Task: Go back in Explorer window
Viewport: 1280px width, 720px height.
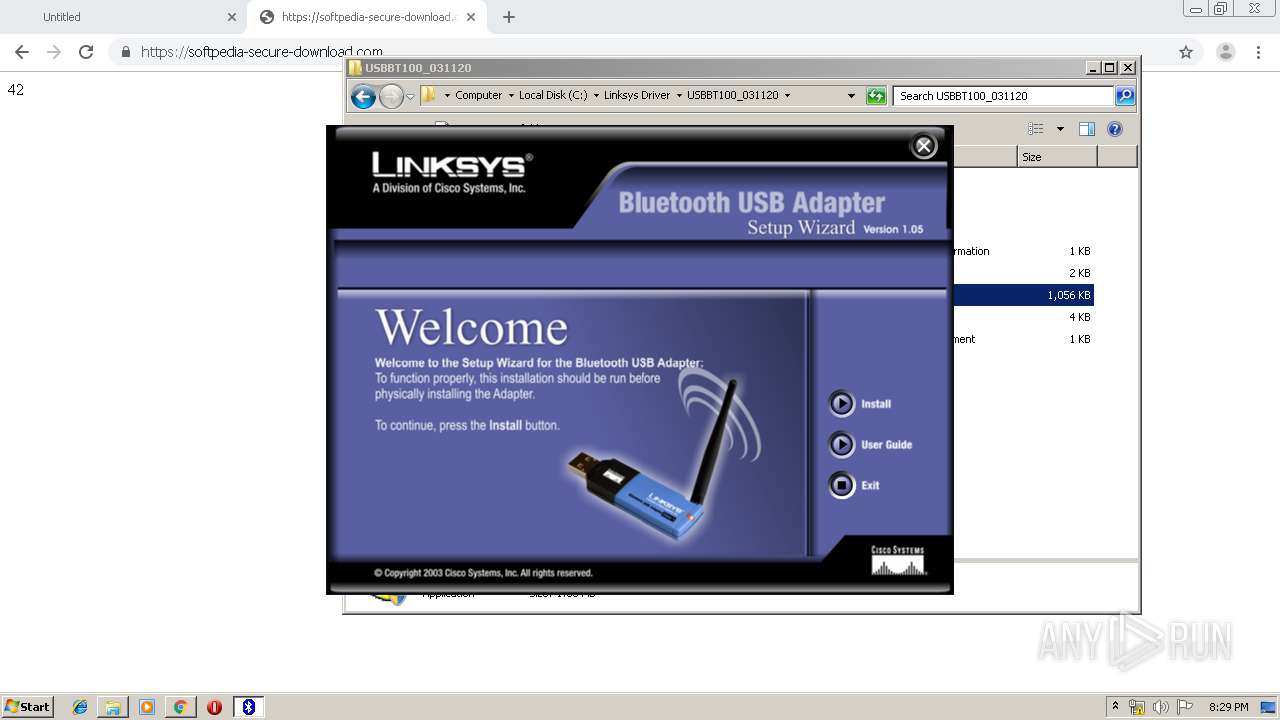Action: [364, 96]
